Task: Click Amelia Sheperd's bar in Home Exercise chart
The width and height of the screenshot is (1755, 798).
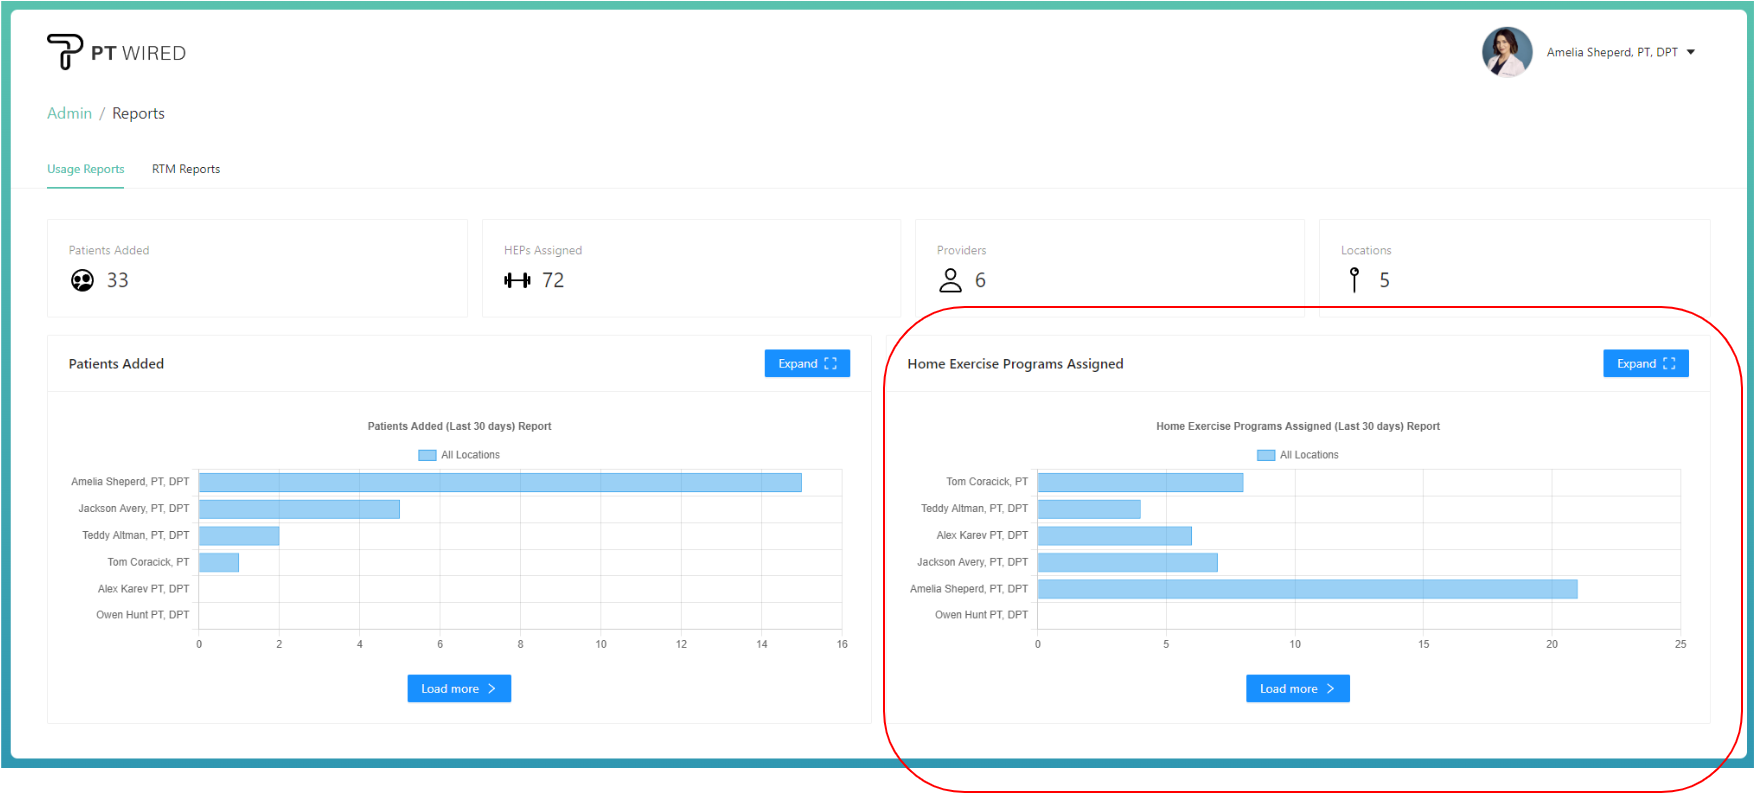Action: (x=1307, y=589)
